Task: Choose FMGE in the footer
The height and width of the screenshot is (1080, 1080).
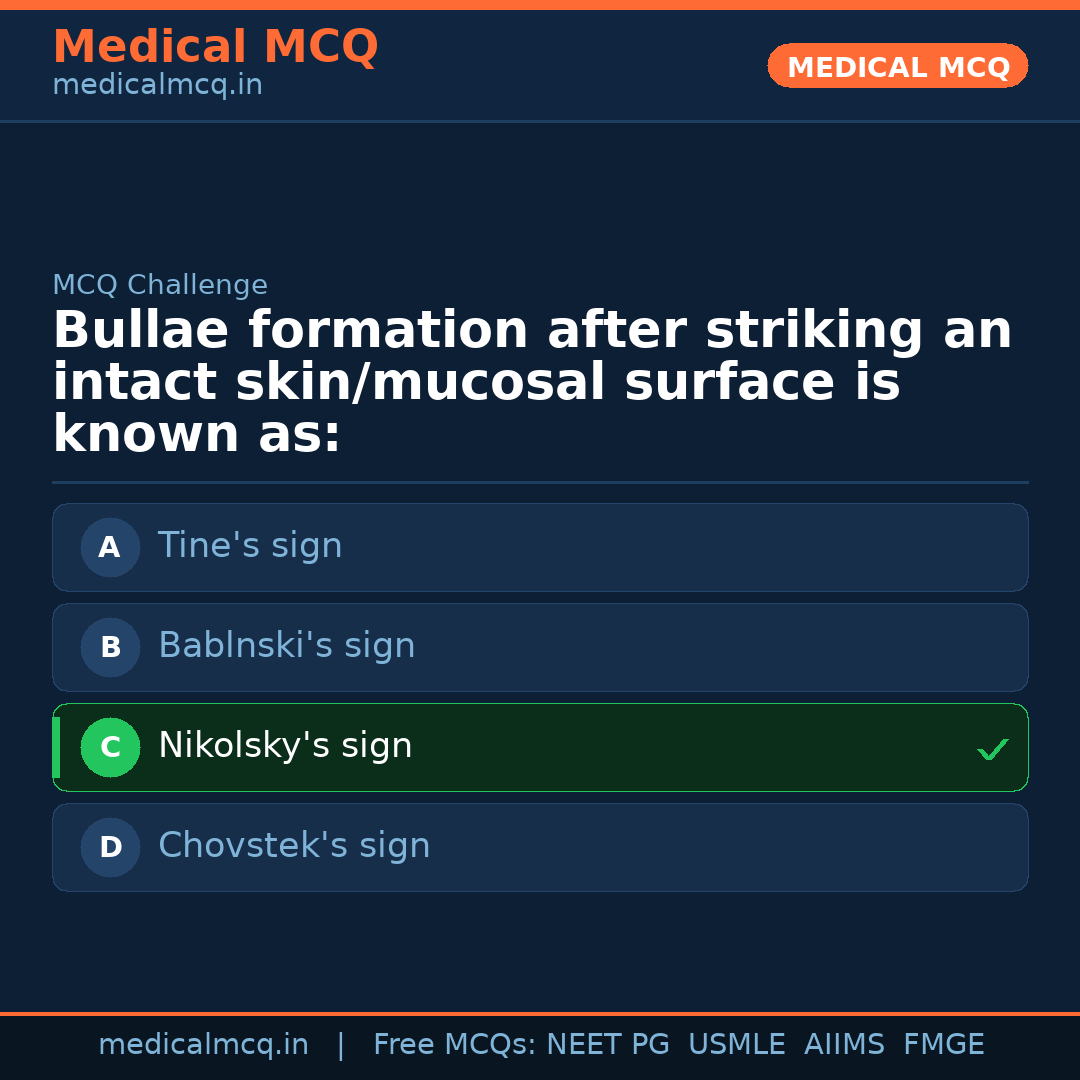Action: tap(943, 1045)
